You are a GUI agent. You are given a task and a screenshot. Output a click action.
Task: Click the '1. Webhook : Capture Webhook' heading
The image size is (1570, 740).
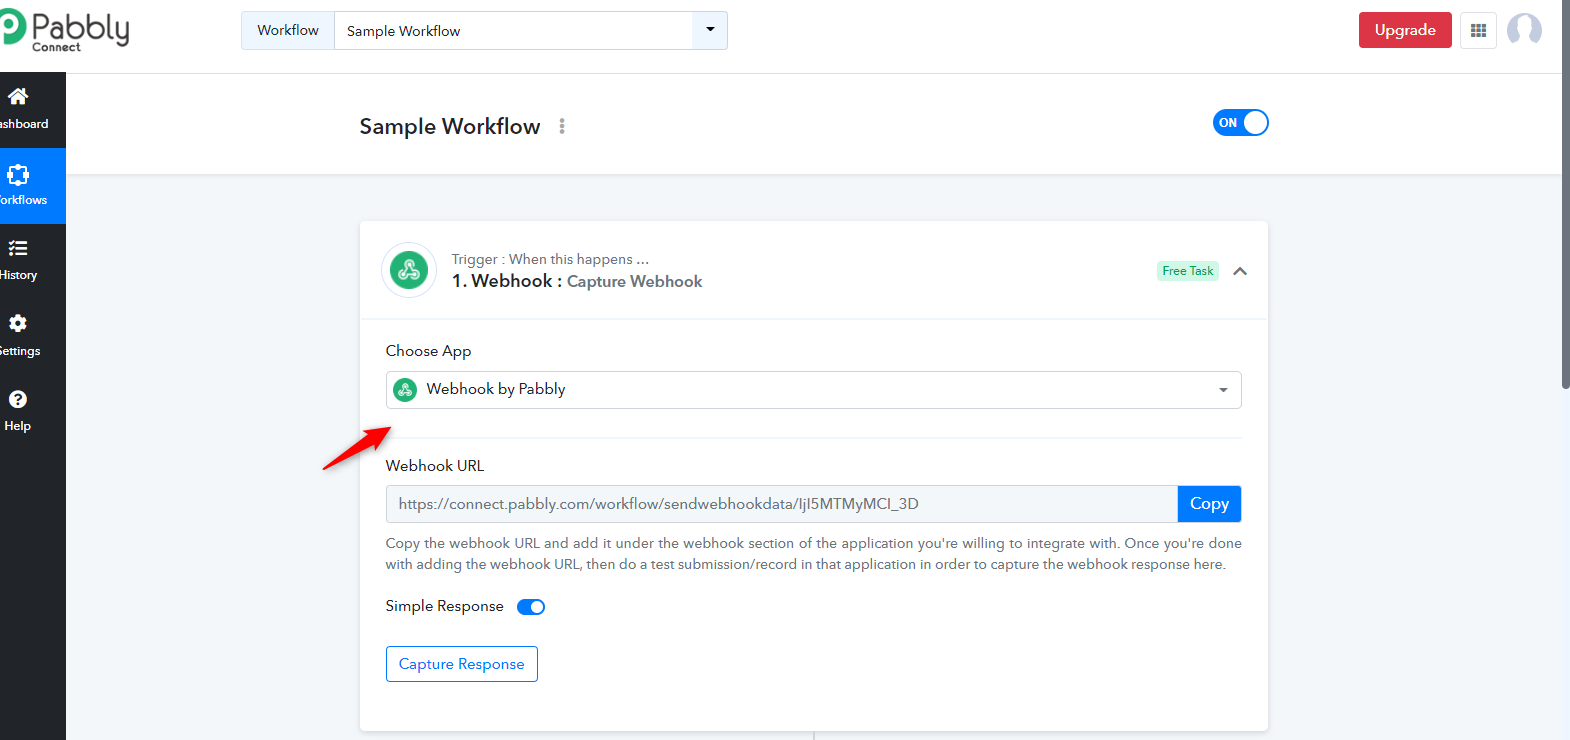(577, 282)
